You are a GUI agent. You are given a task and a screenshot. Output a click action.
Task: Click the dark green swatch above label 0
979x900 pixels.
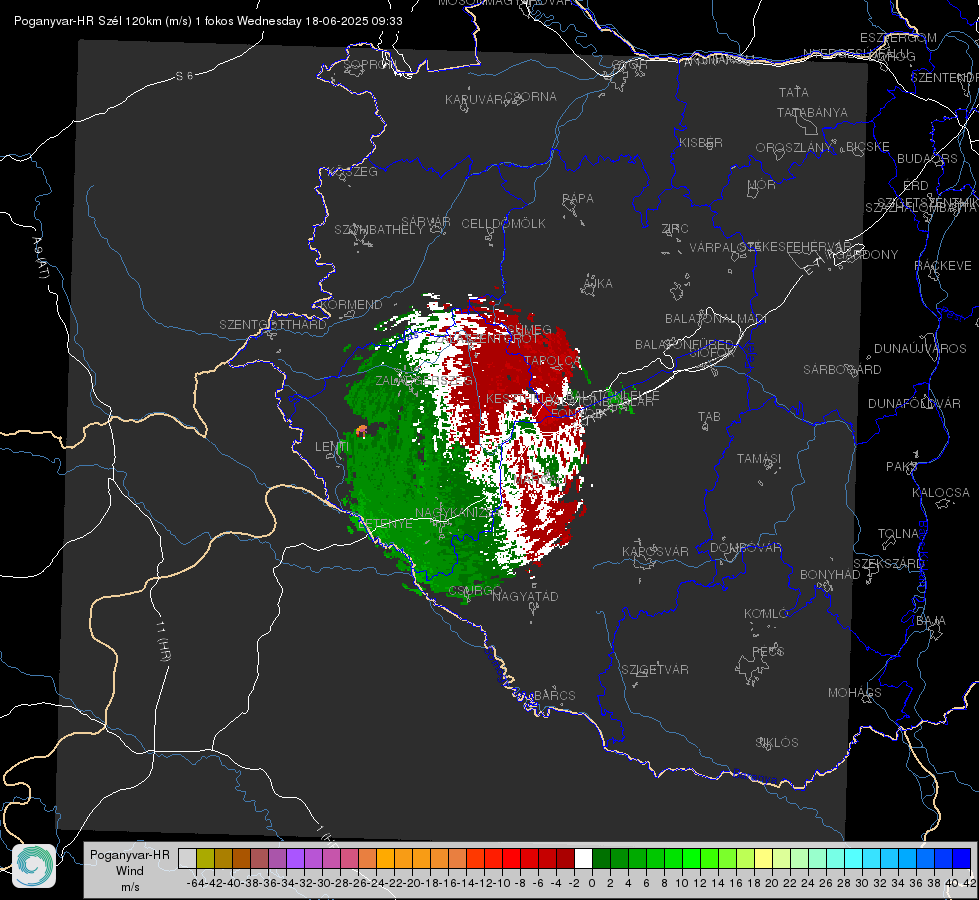pyautogui.click(x=601, y=858)
